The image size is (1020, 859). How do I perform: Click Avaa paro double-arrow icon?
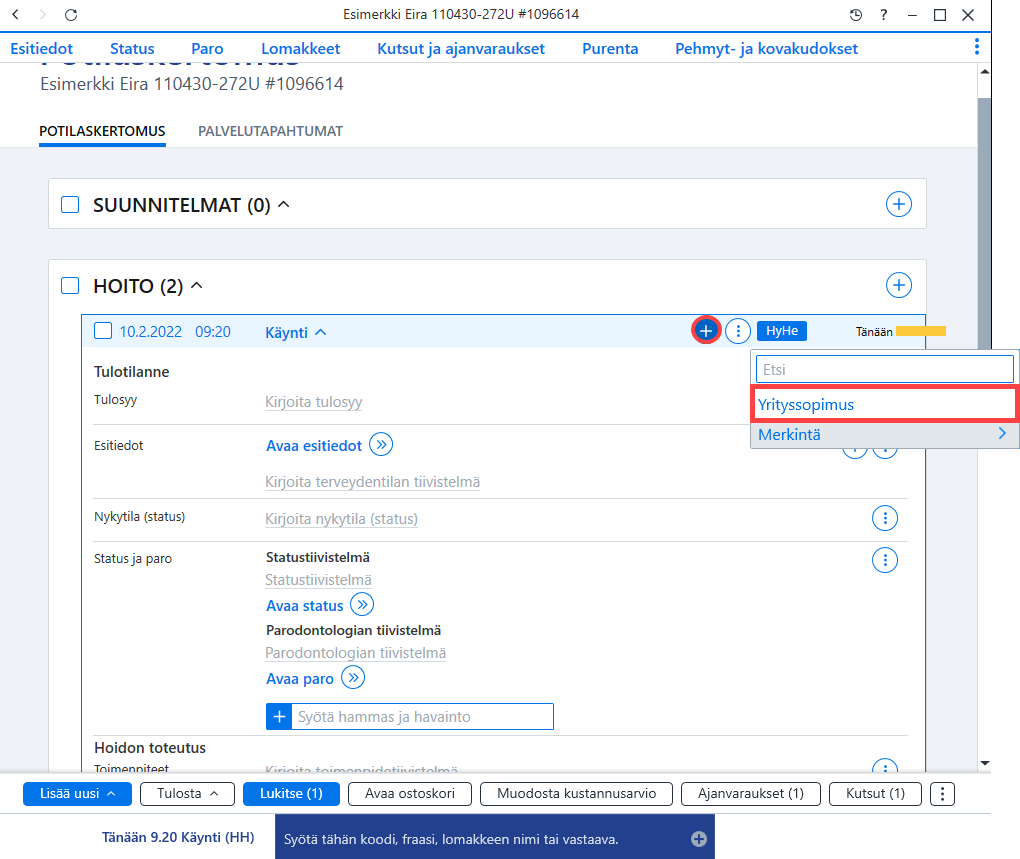pyautogui.click(x=353, y=678)
